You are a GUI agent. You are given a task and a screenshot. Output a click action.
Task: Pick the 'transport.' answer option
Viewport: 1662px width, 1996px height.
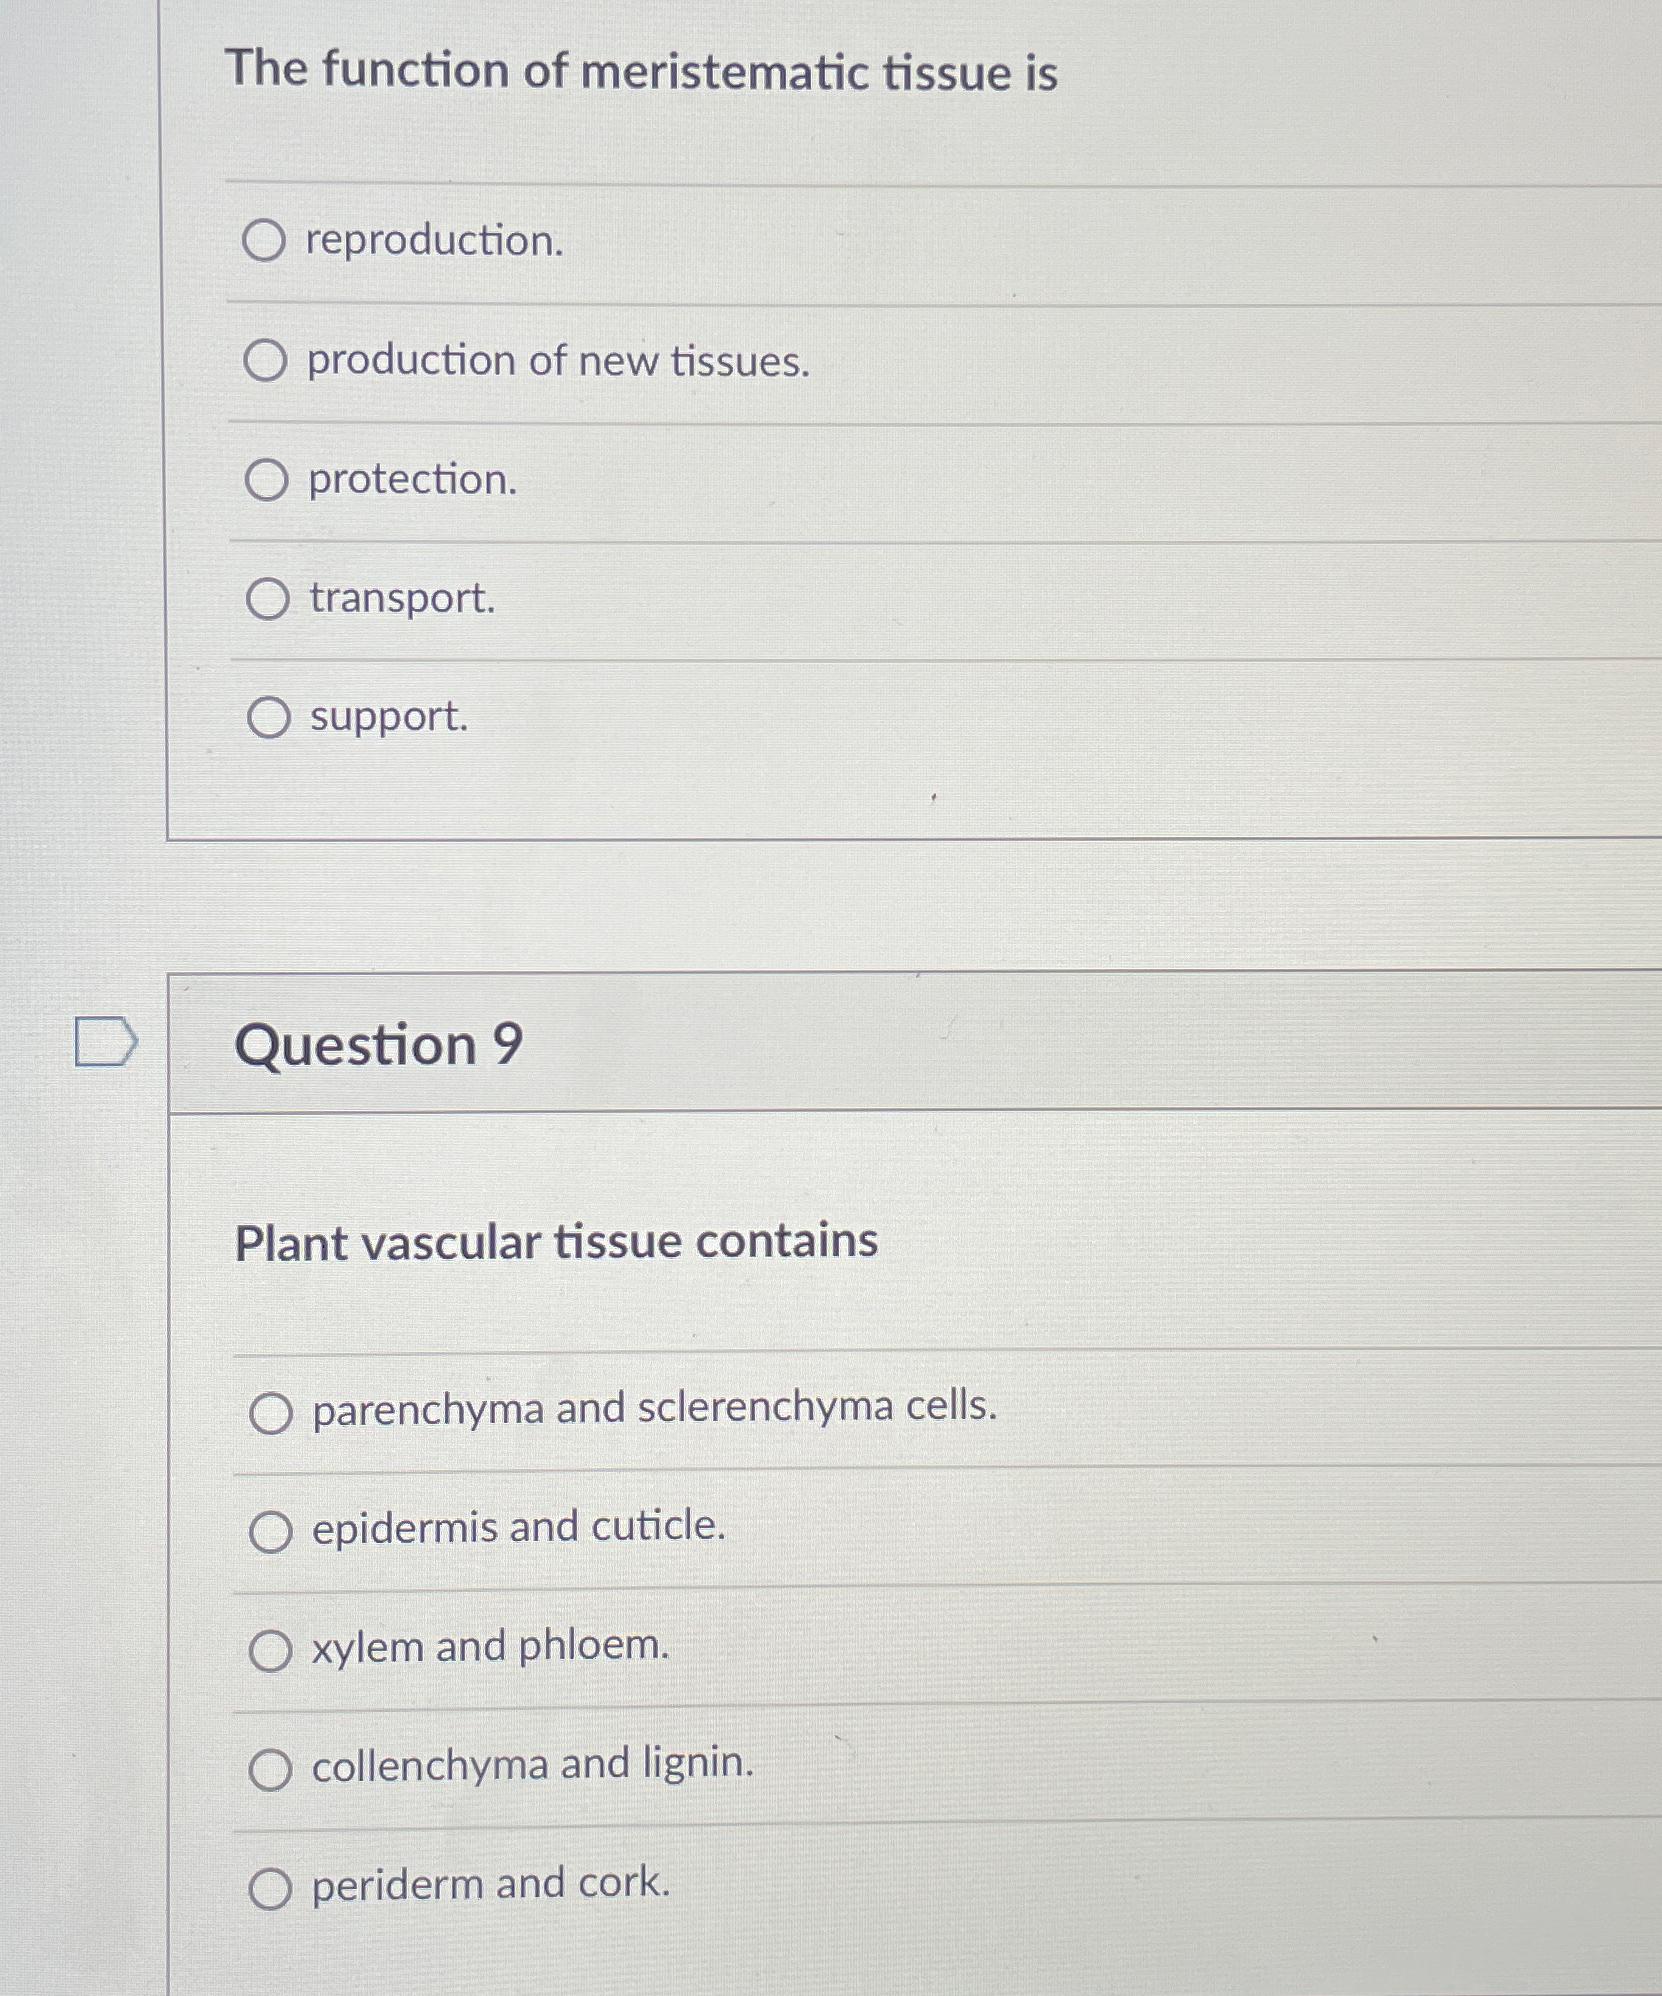tap(267, 600)
